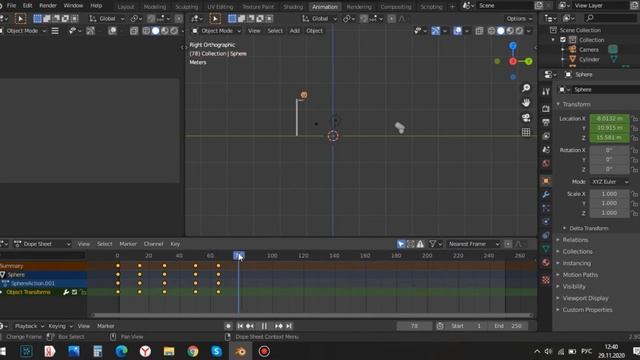Open the Playback dropdown in timeline
Screen dimensions: 640x360
(x=29, y=326)
